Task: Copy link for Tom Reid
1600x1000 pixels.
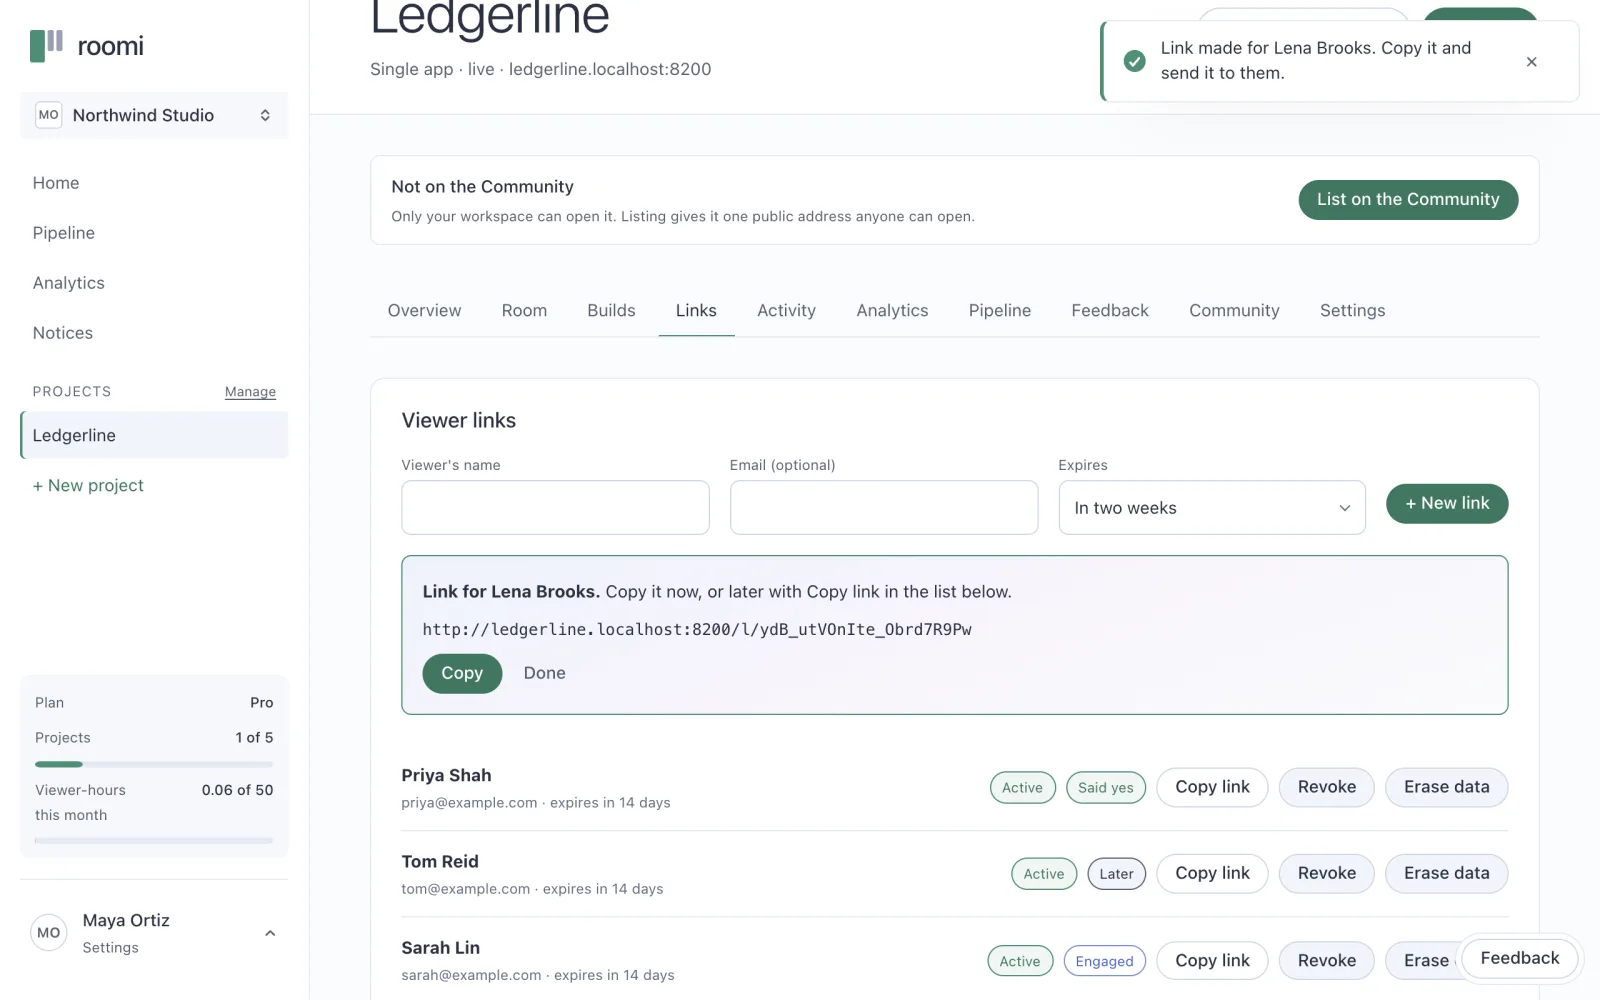Action: [x=1212, y=873]
